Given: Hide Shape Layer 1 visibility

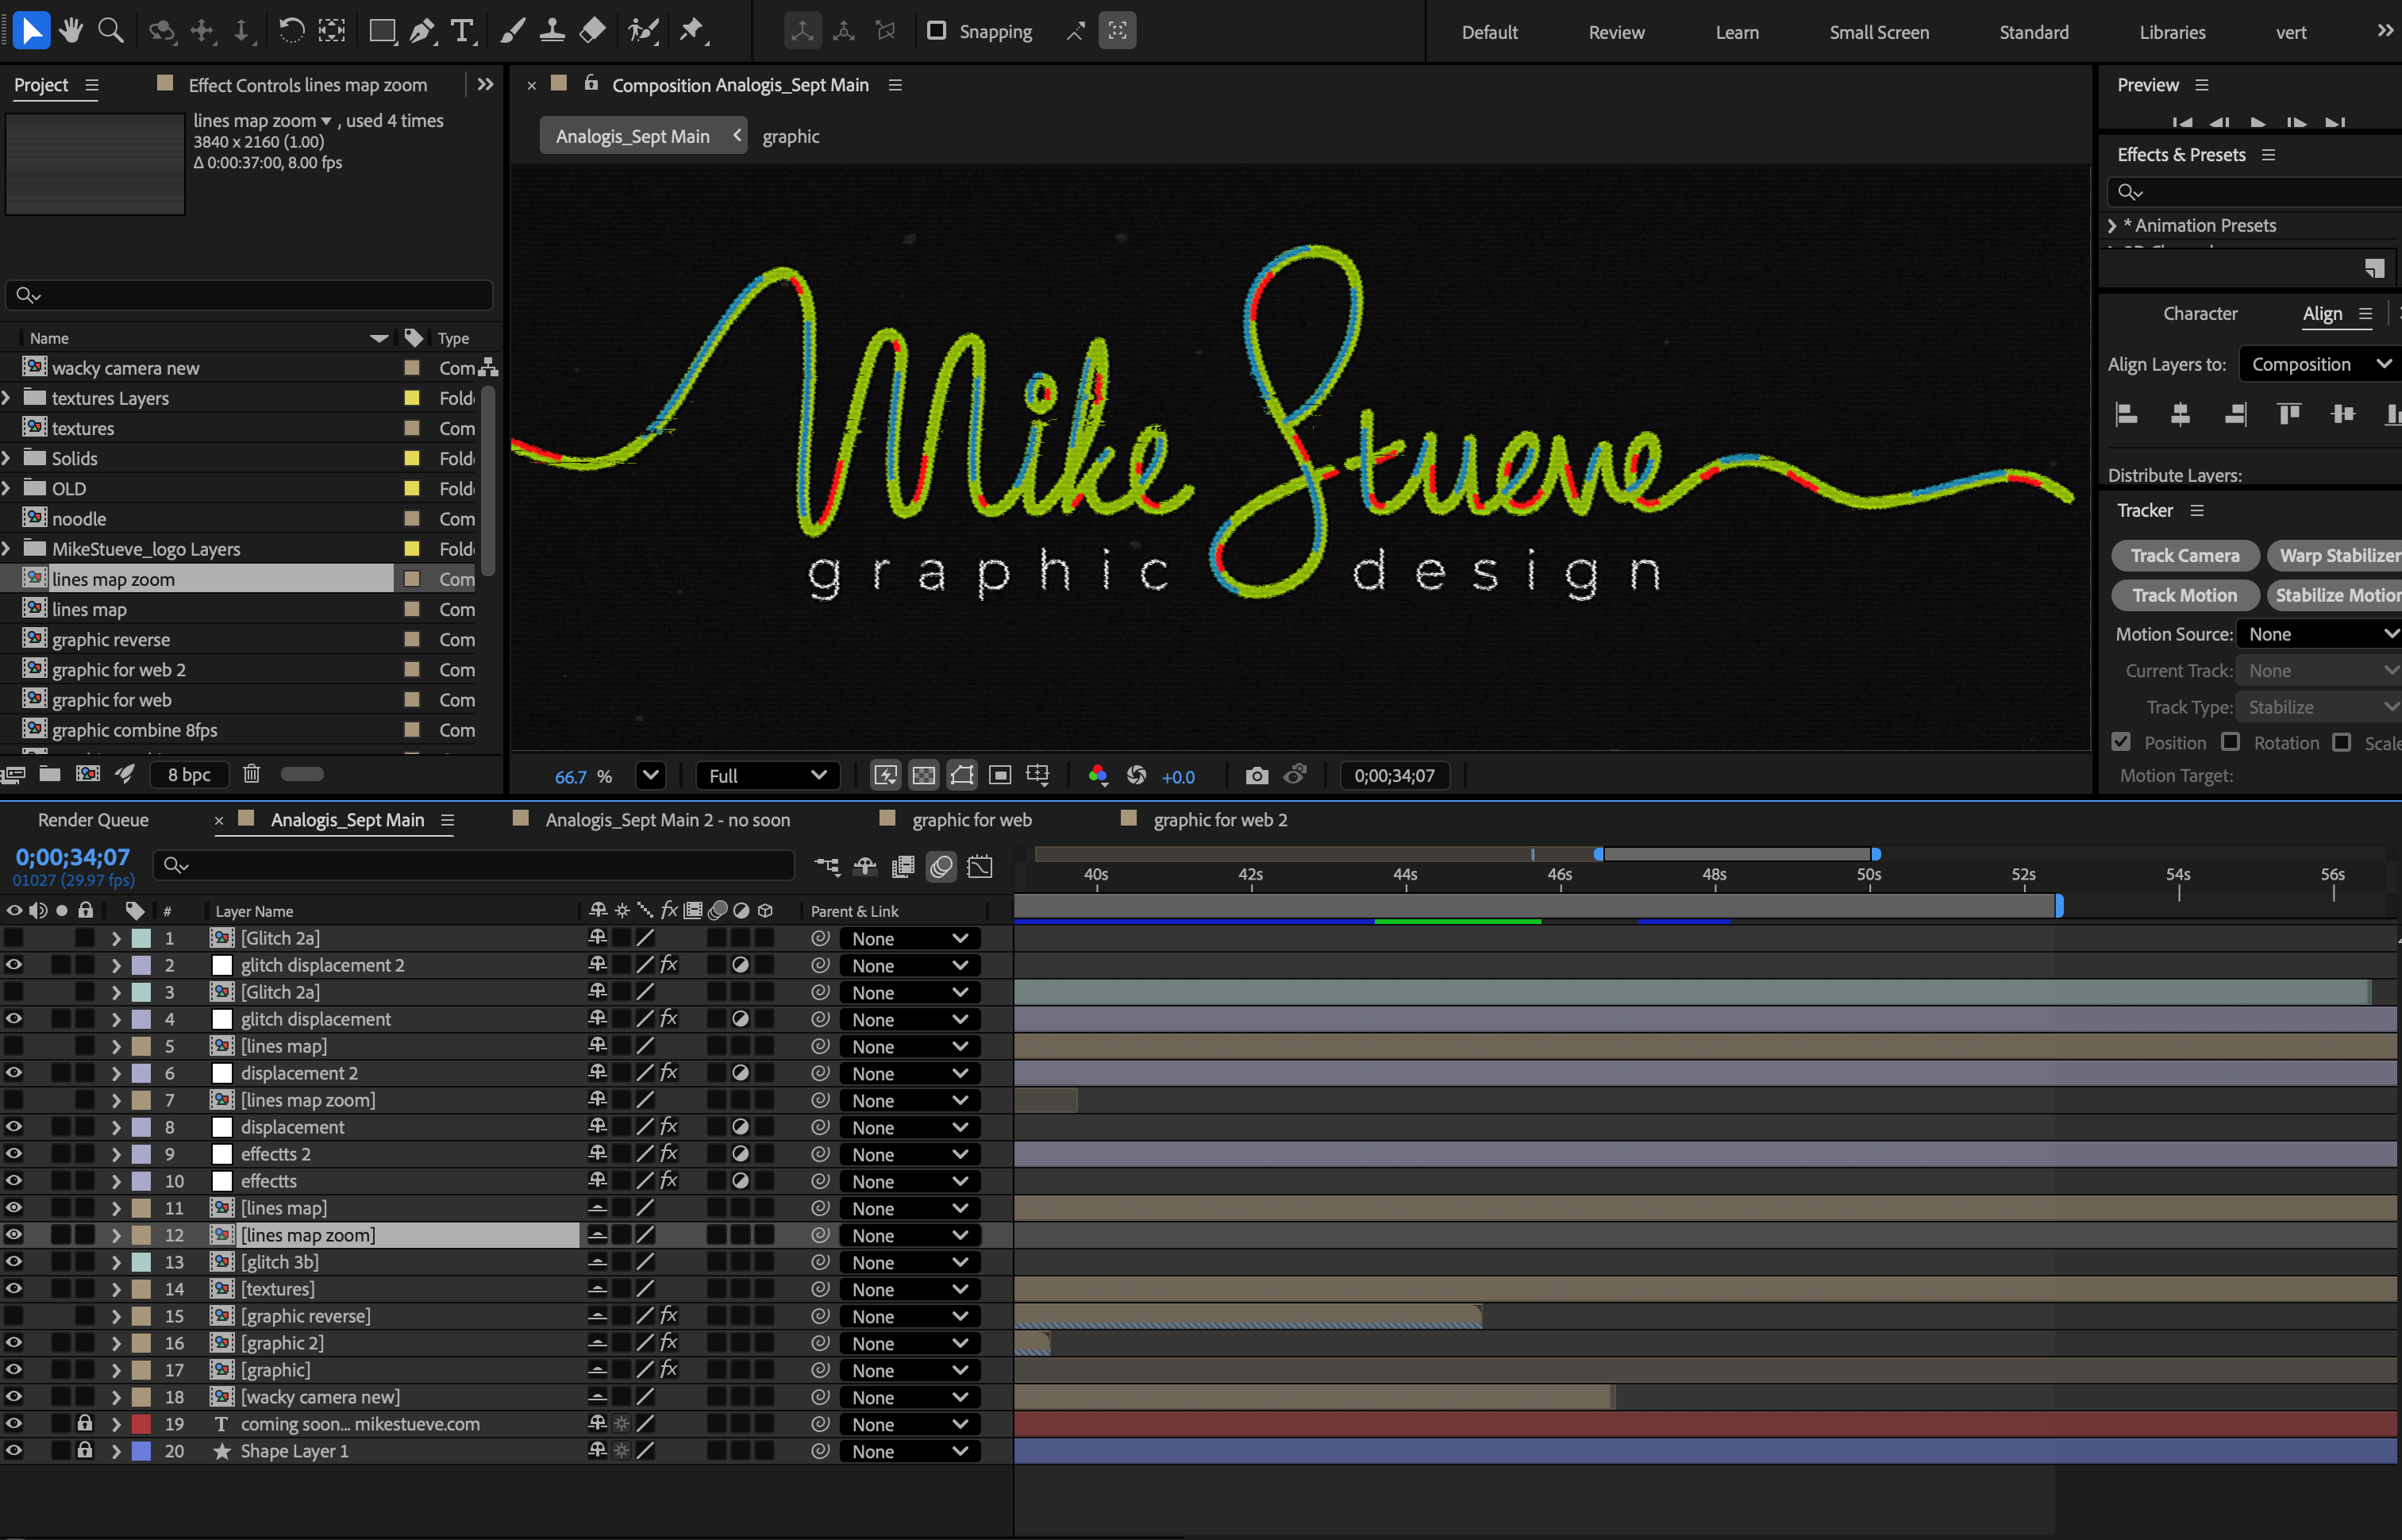Looking at the screenshot, I should 14,1451.
